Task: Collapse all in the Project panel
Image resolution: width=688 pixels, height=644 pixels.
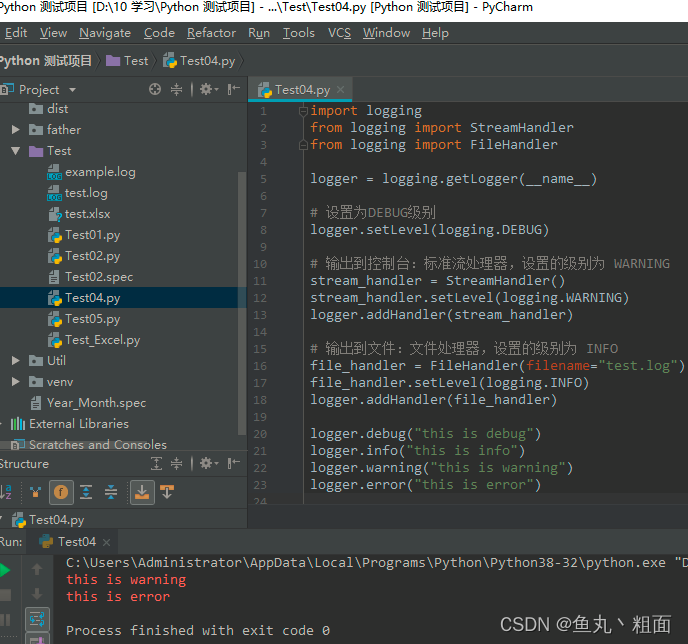Action: click(176, 89)
